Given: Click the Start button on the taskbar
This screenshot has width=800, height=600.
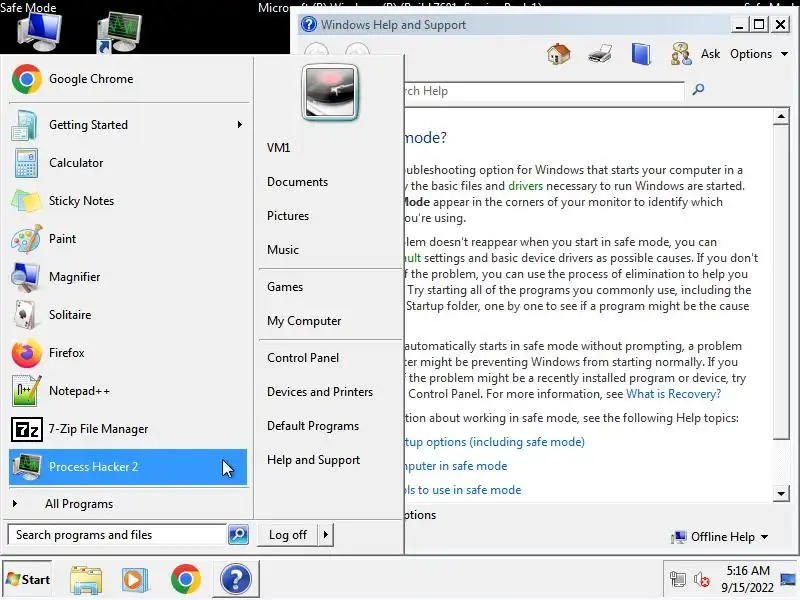Looking at the screenshot, I should tap(28, 580).
